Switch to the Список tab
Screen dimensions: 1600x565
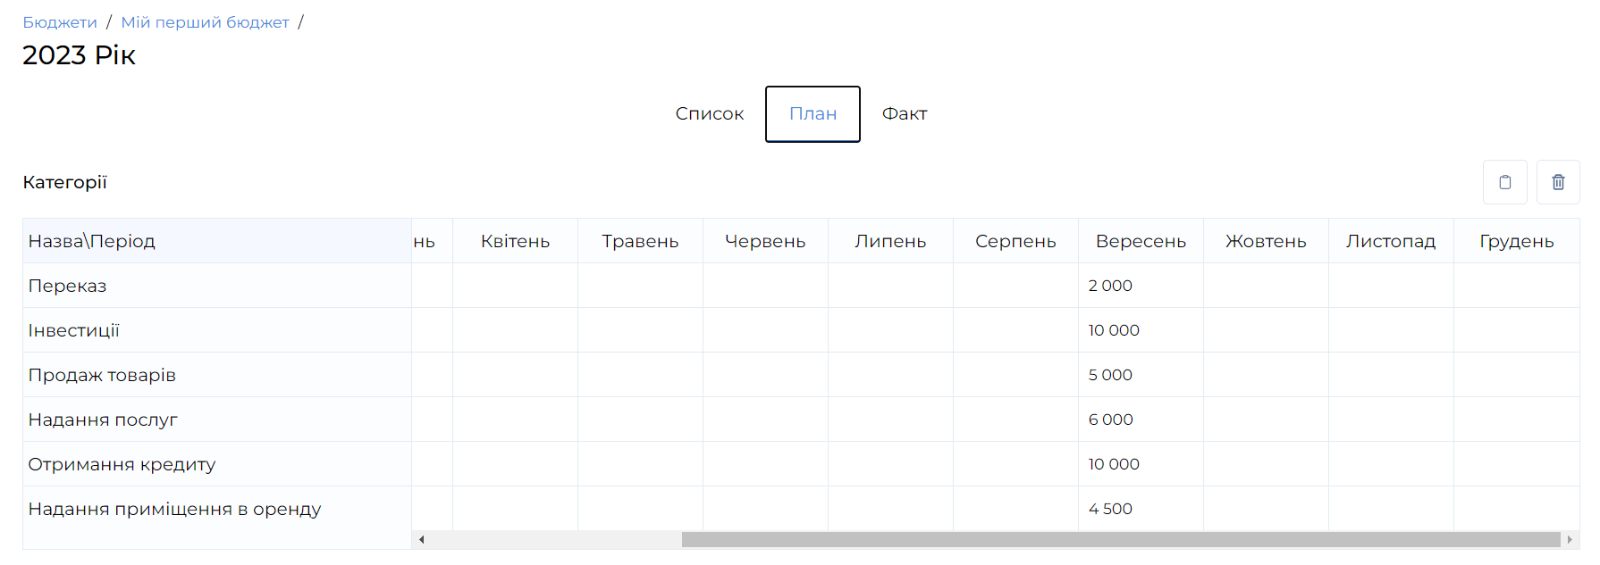click(709, 114)
